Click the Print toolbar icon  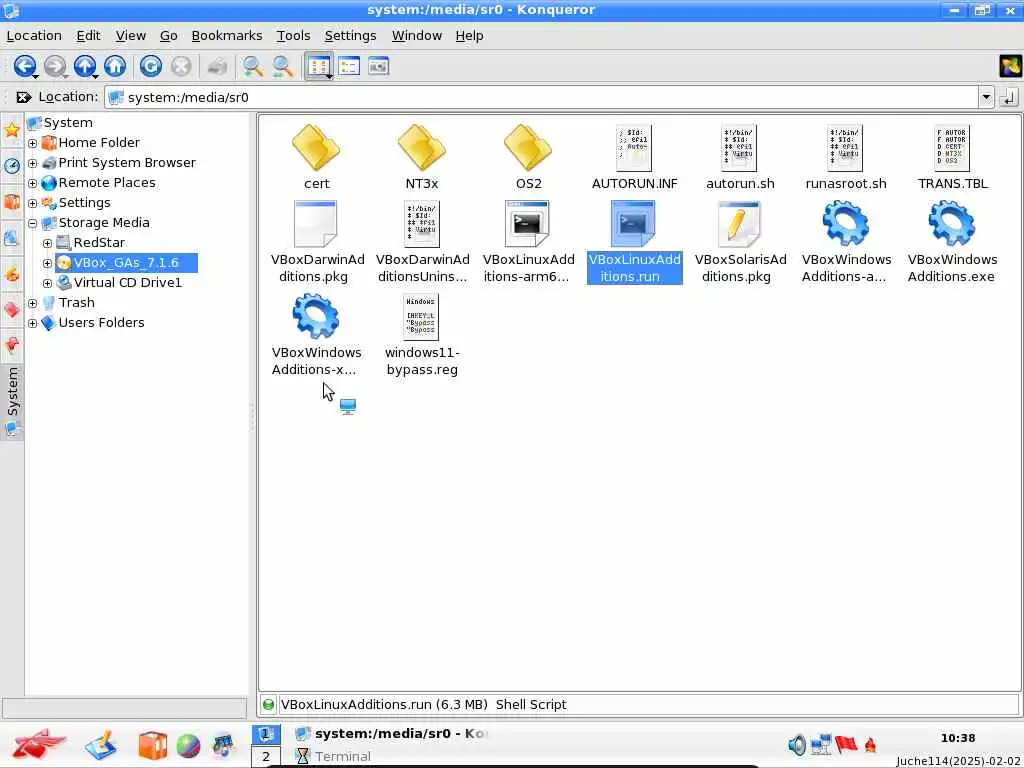coord(217,66)
